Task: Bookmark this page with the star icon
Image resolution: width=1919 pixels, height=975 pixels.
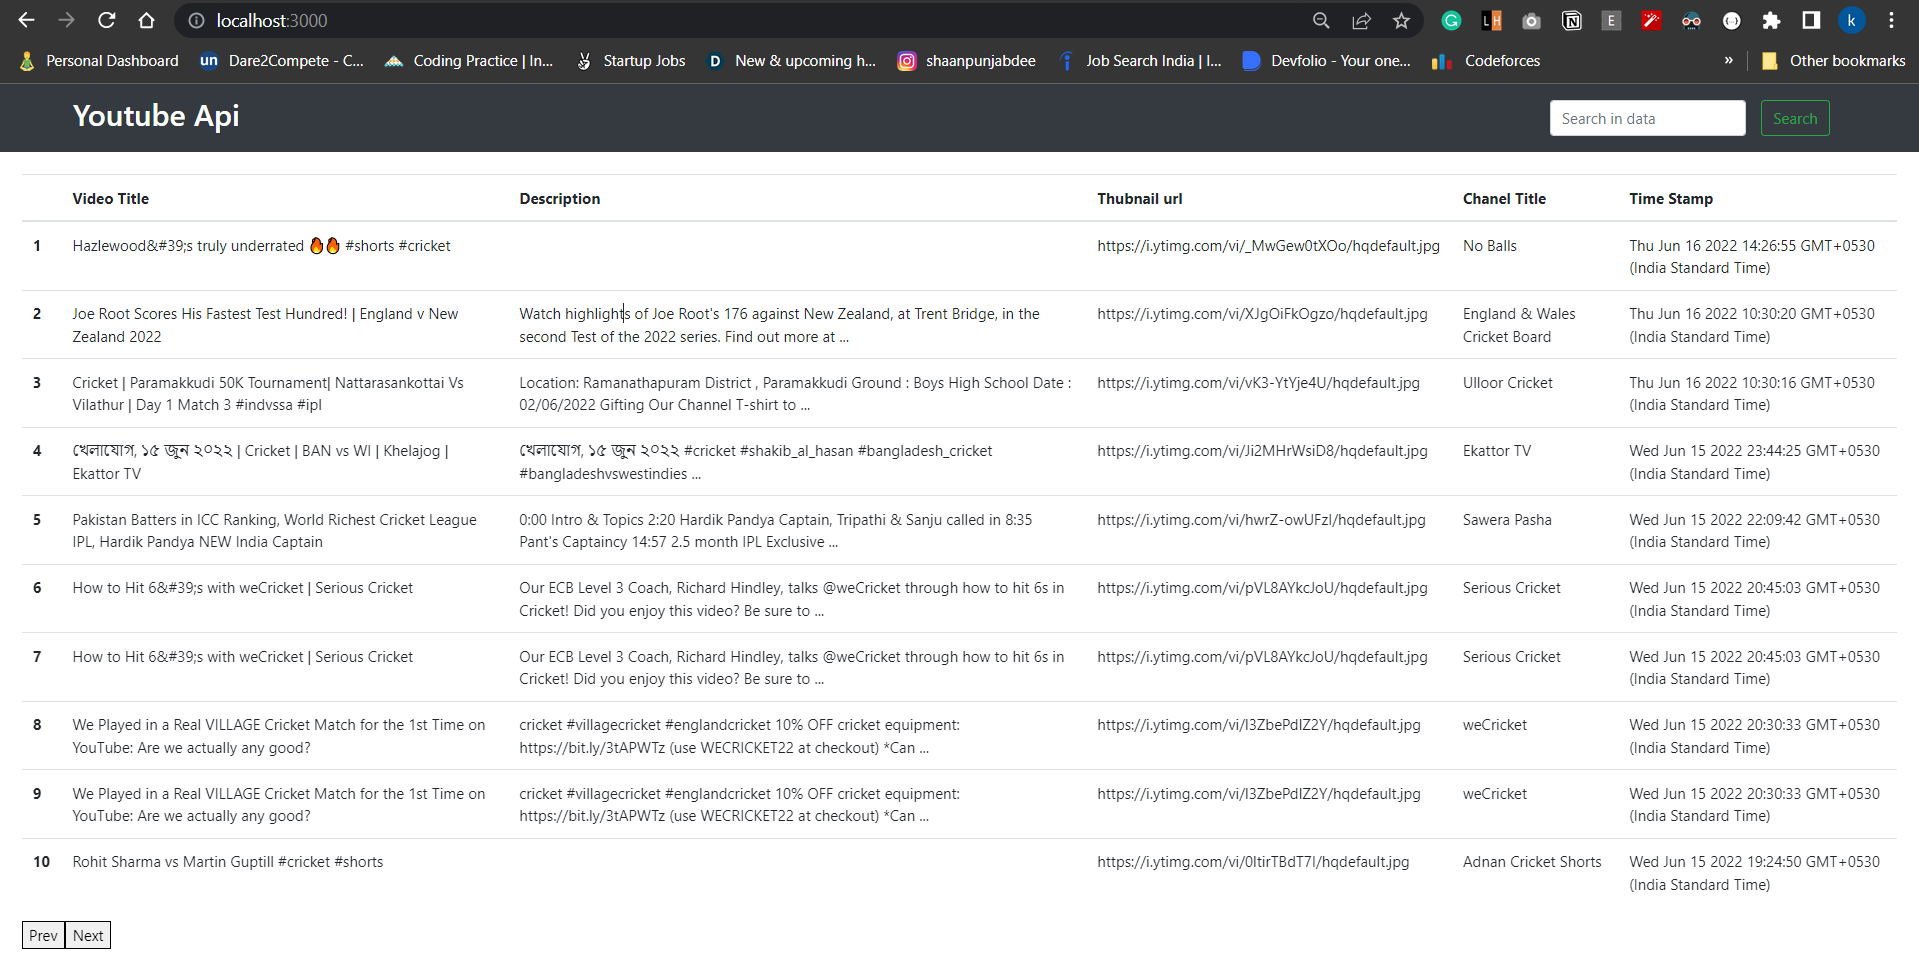Action: point(1401,20)
